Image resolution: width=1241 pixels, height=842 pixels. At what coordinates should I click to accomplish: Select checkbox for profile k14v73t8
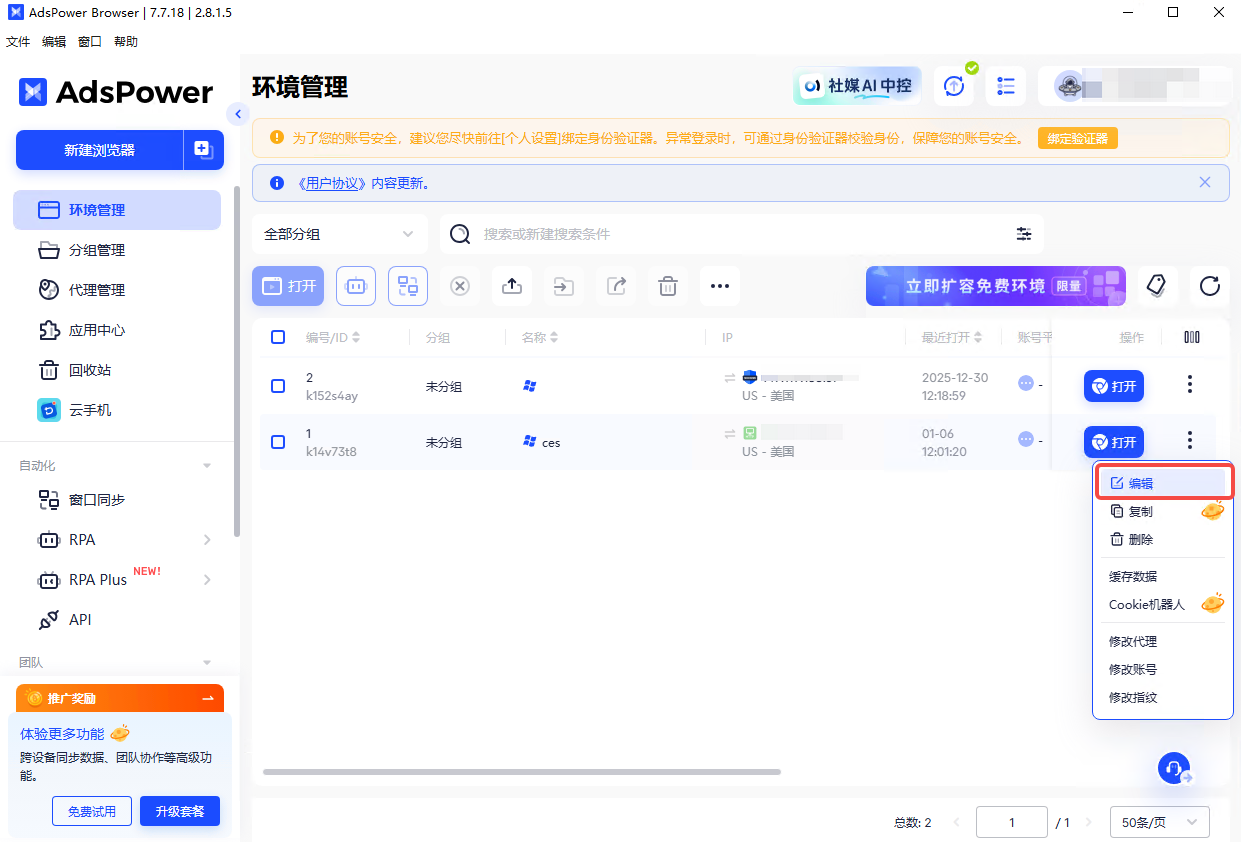[278, 441]
